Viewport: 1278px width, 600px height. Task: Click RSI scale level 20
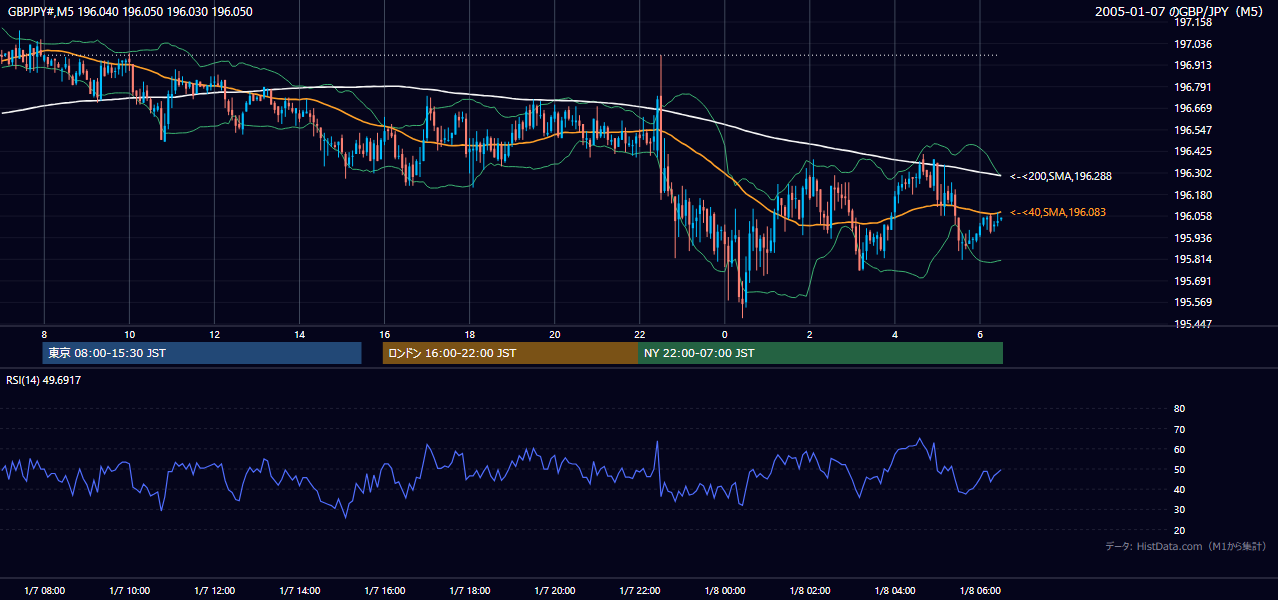1179,530
